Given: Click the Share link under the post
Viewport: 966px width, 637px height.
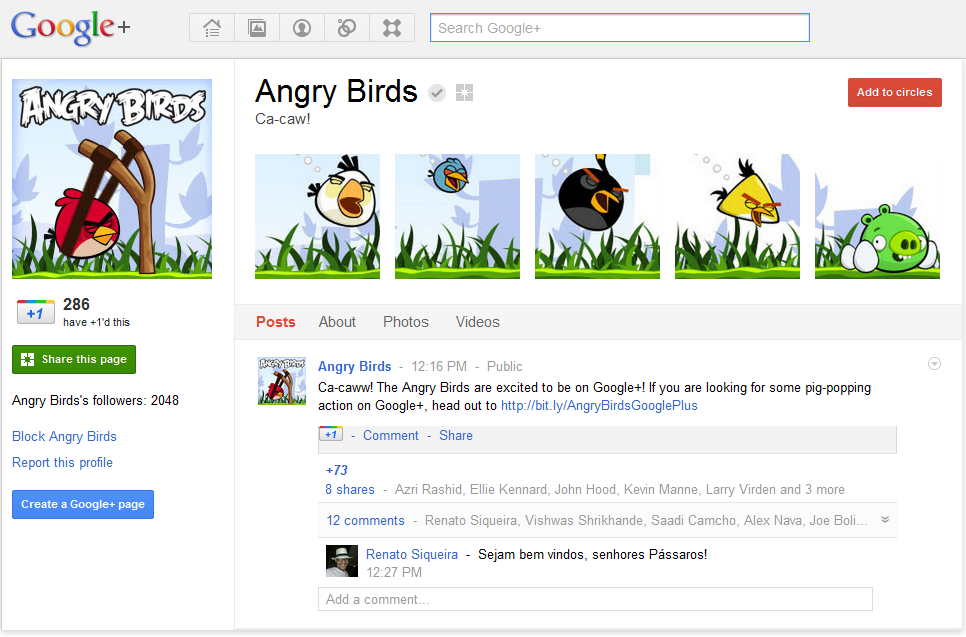Looking at the screenshot, I should click(x=456, y=435).
